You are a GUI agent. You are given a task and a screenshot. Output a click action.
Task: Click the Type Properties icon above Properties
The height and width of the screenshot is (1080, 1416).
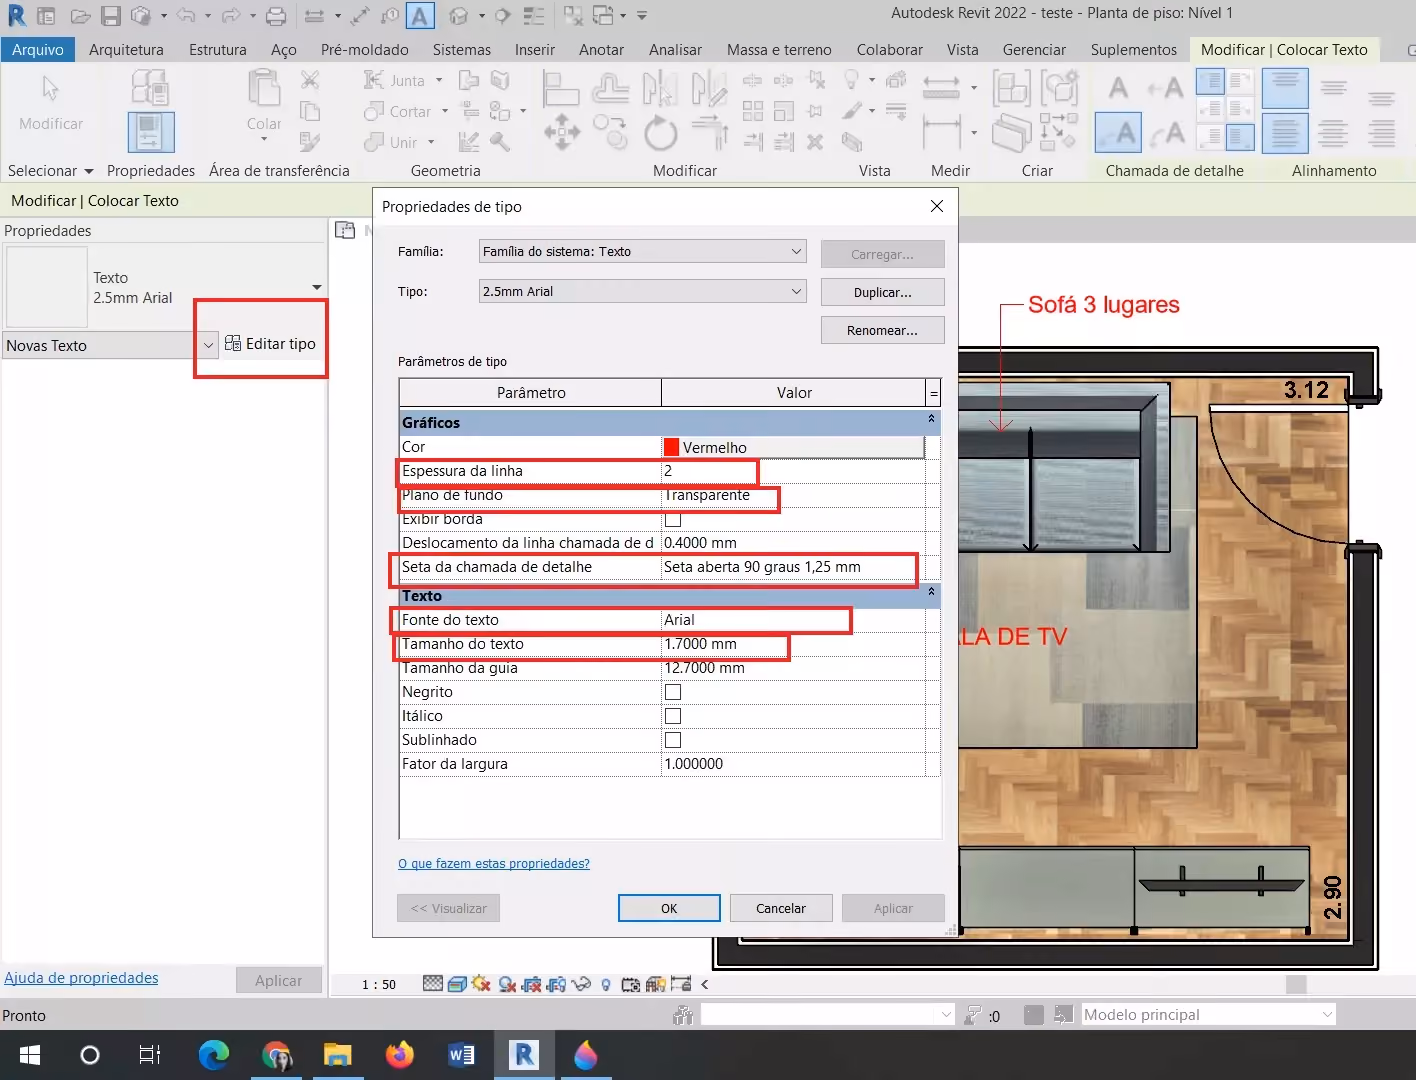point(150,88)
